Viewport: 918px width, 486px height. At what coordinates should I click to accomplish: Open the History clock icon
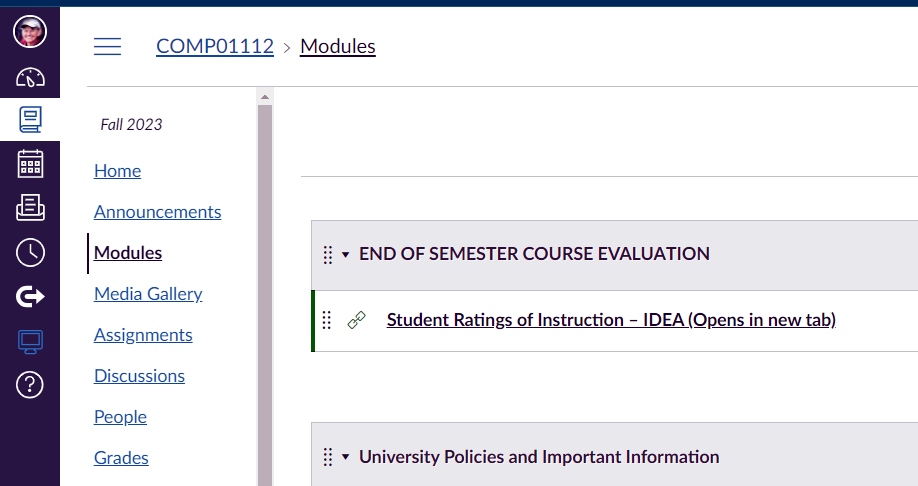pos(30,252)
